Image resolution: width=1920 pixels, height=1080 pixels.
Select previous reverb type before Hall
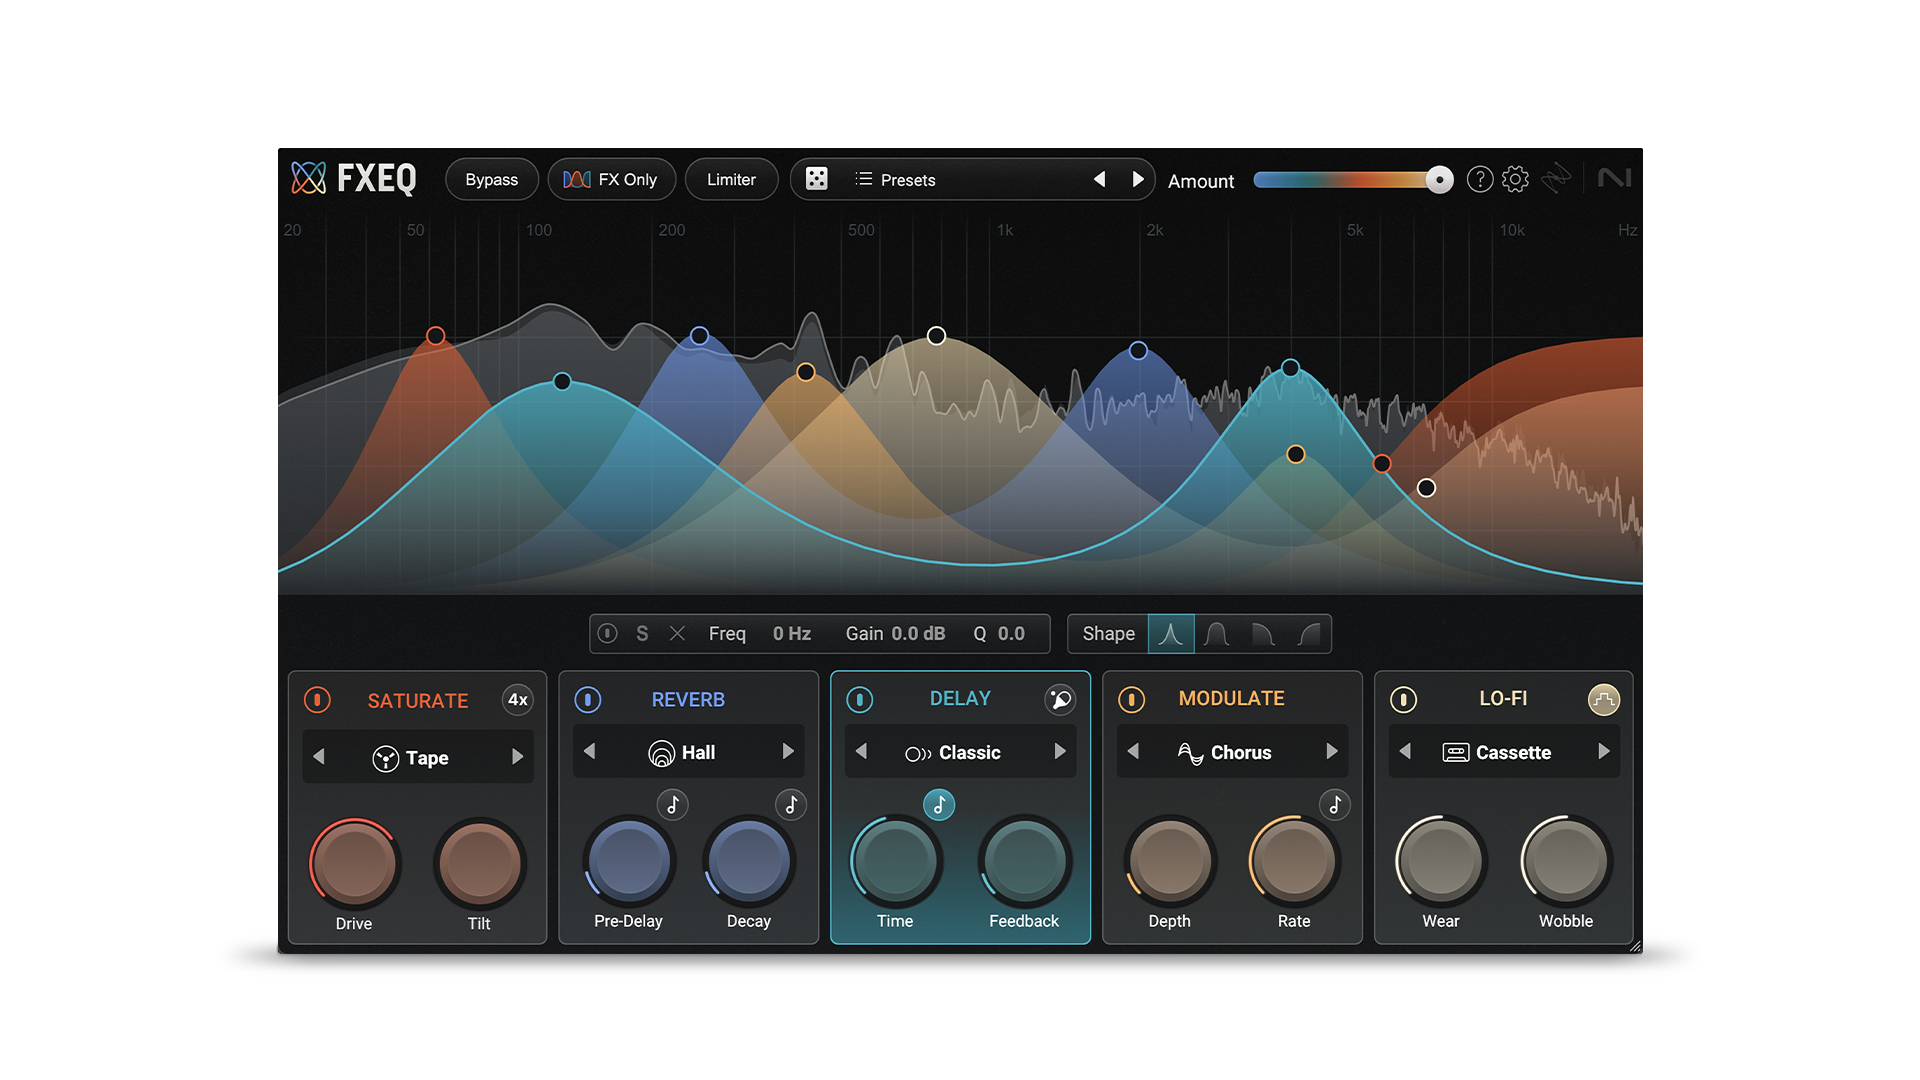coord(590,751)
